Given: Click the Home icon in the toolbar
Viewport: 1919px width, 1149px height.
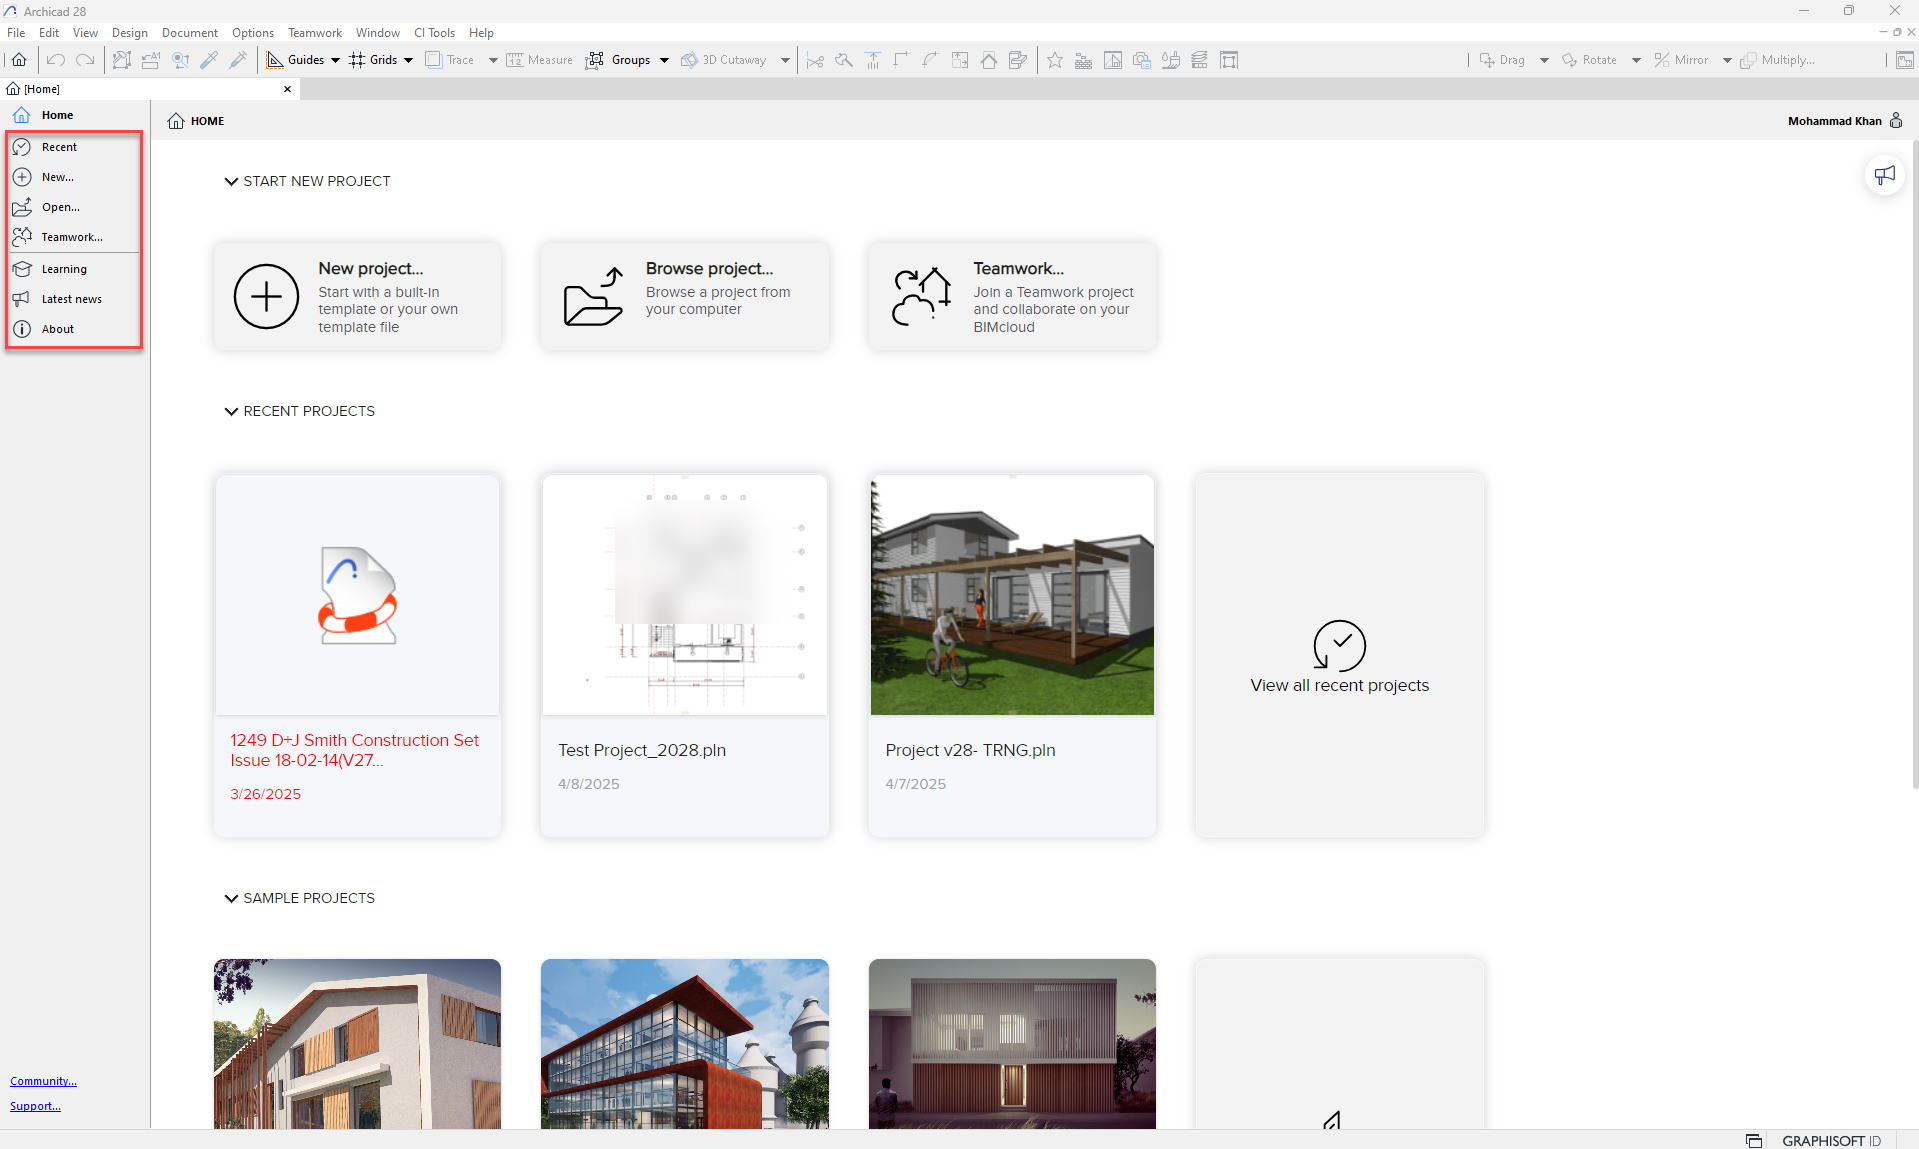Looking at the screenshot, I should (19, 60).
